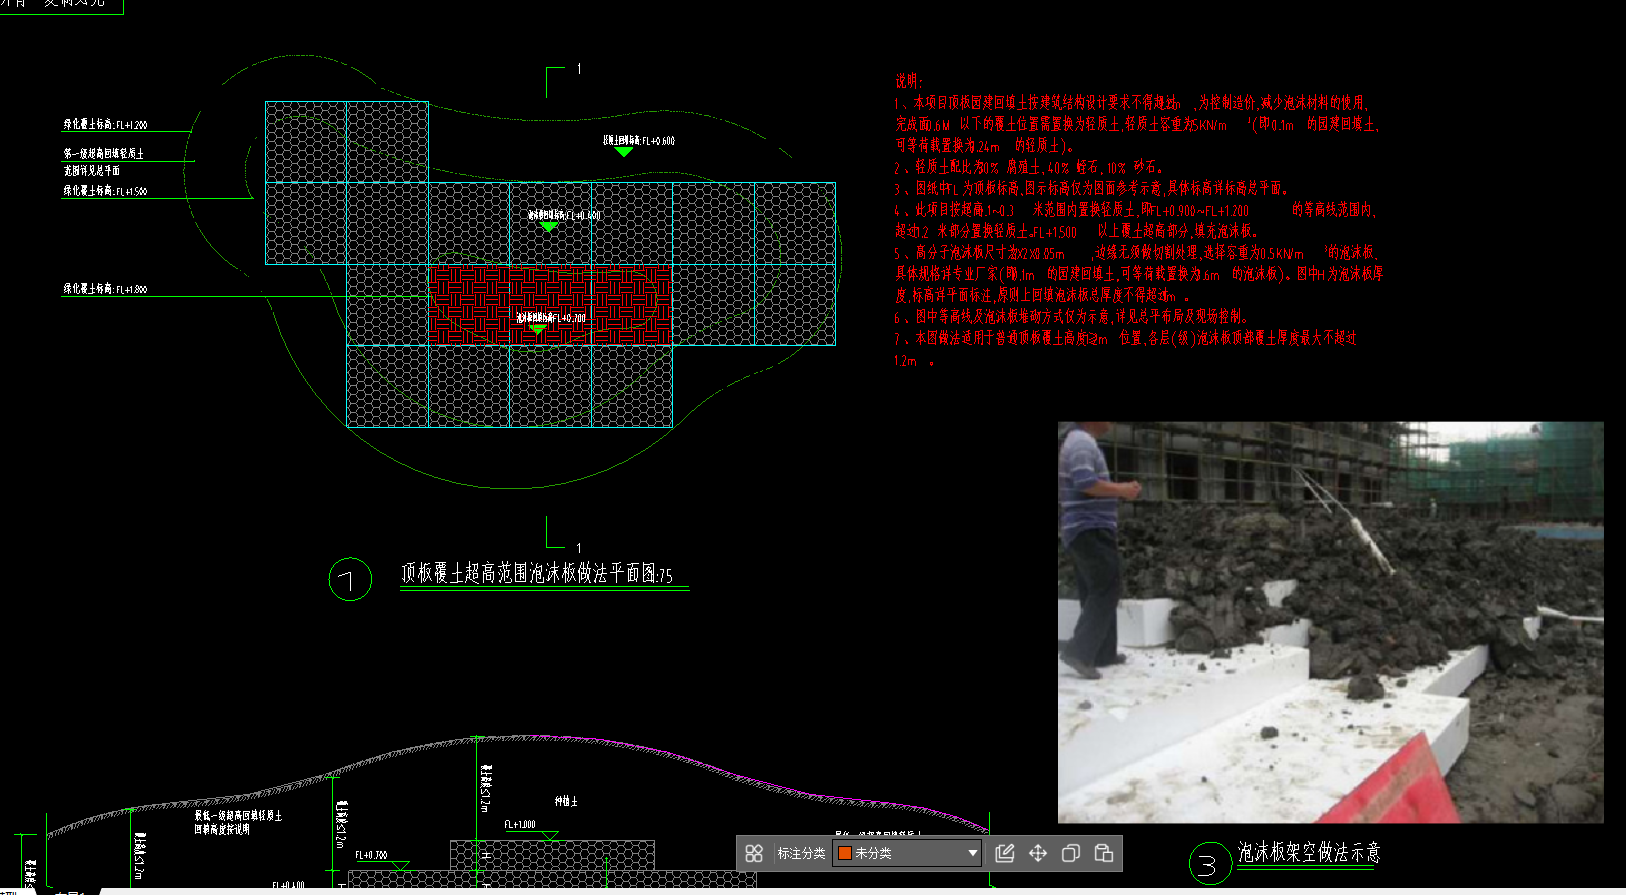Click the red 说明 notes heading
Viewport: 1626px width, 895px height.
coord(909,81)
